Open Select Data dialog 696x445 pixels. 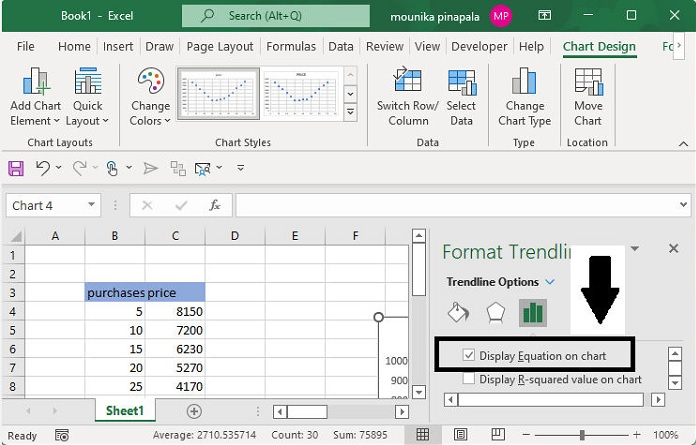461,83
